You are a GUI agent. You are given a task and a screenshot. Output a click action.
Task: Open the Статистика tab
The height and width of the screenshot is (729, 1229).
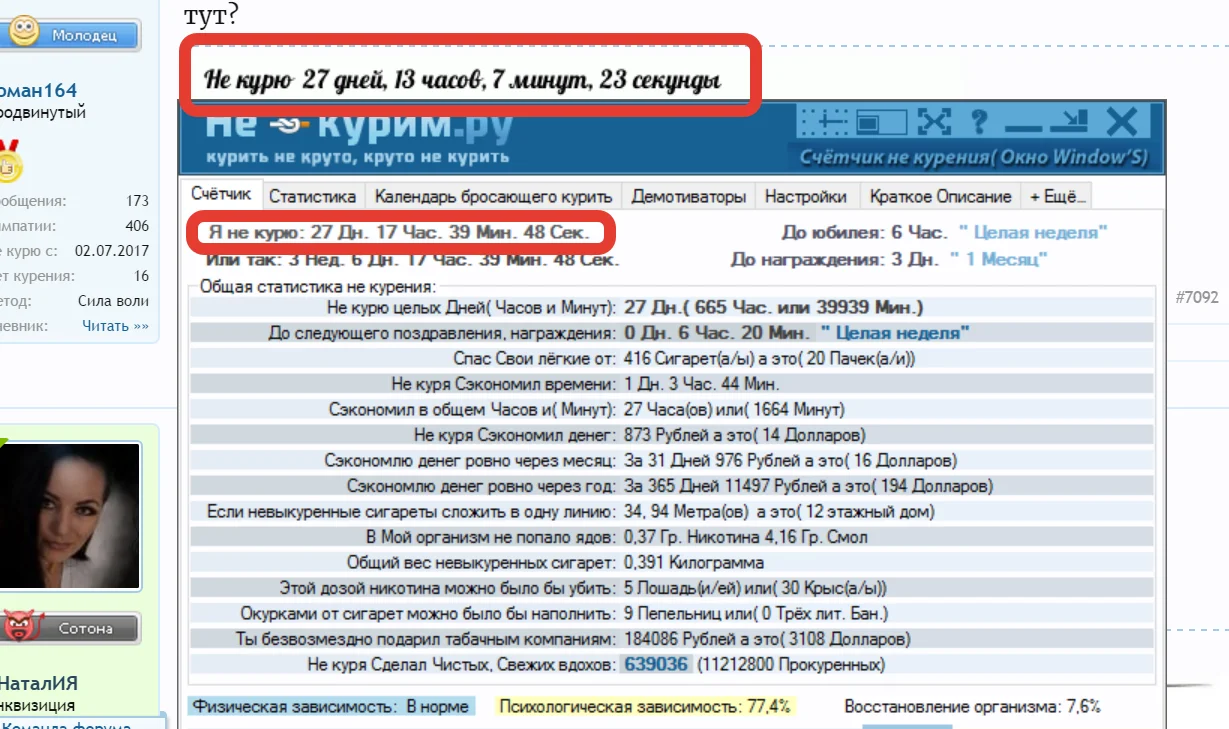pos(312,196)
